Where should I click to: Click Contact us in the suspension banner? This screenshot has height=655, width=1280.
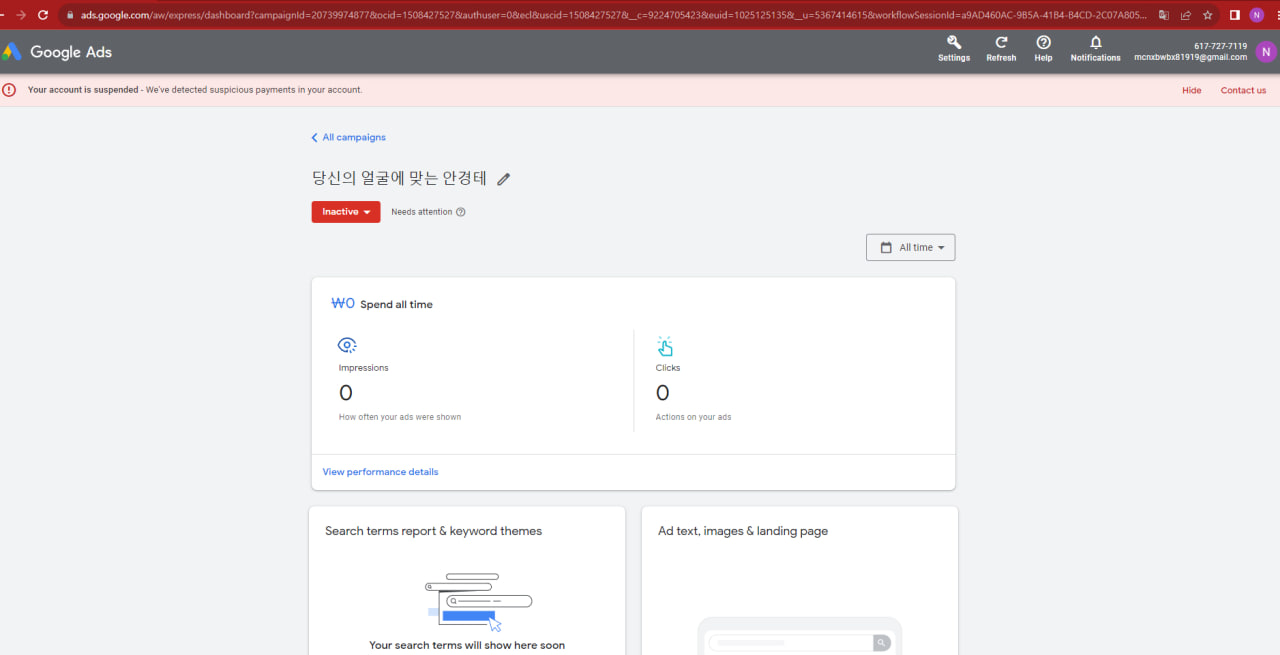pos(1243,90)
